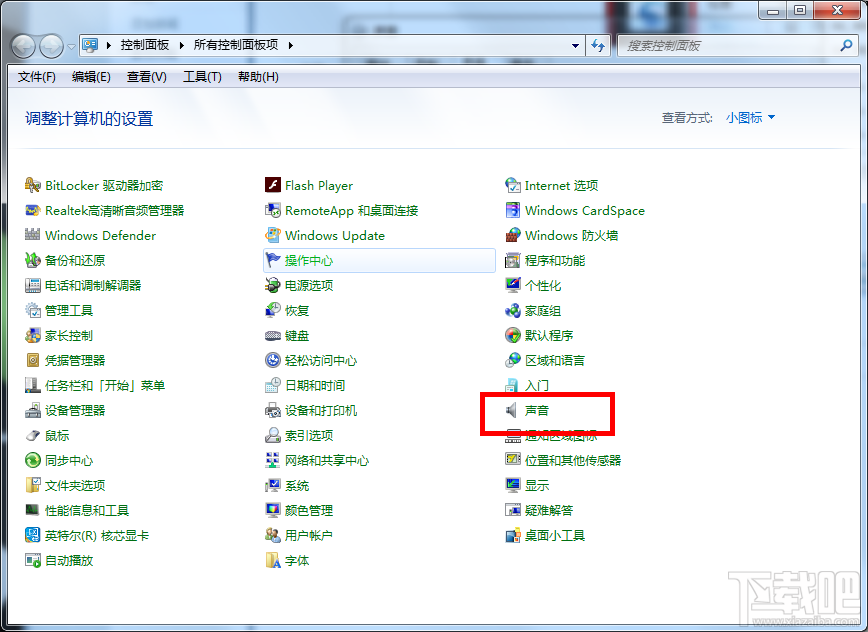868x632 pixels.
Task: Open the 查看方式 view mode dropdown
Action: pyautogui.click(x=747, y=117)
